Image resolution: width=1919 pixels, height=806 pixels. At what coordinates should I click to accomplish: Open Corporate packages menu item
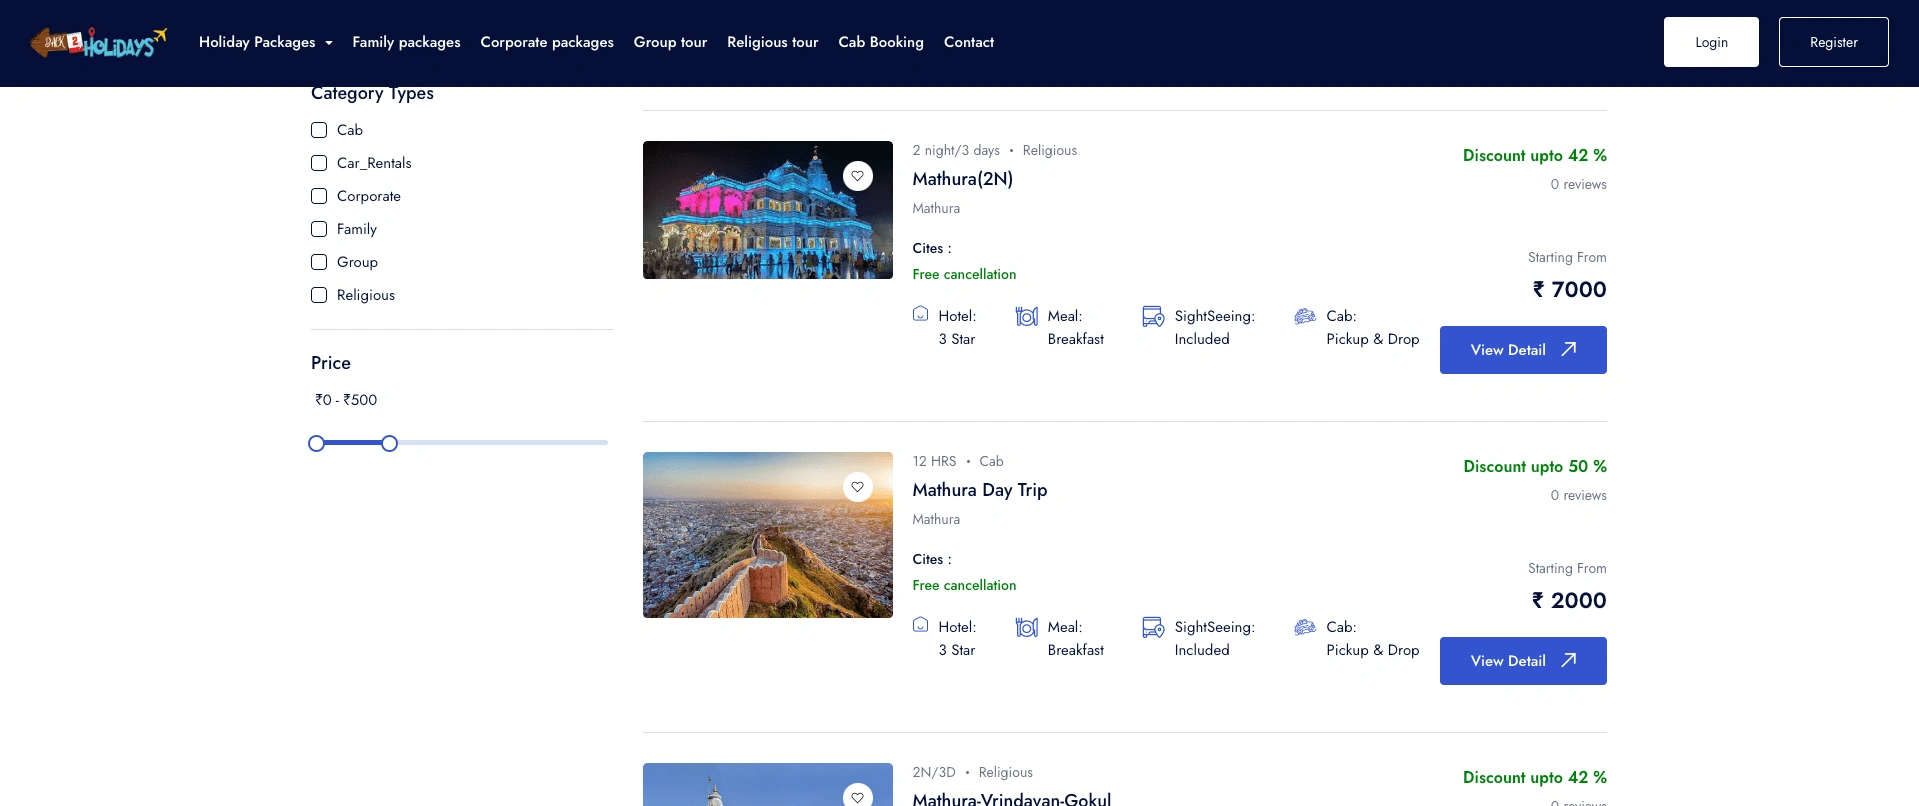[547, 42]
